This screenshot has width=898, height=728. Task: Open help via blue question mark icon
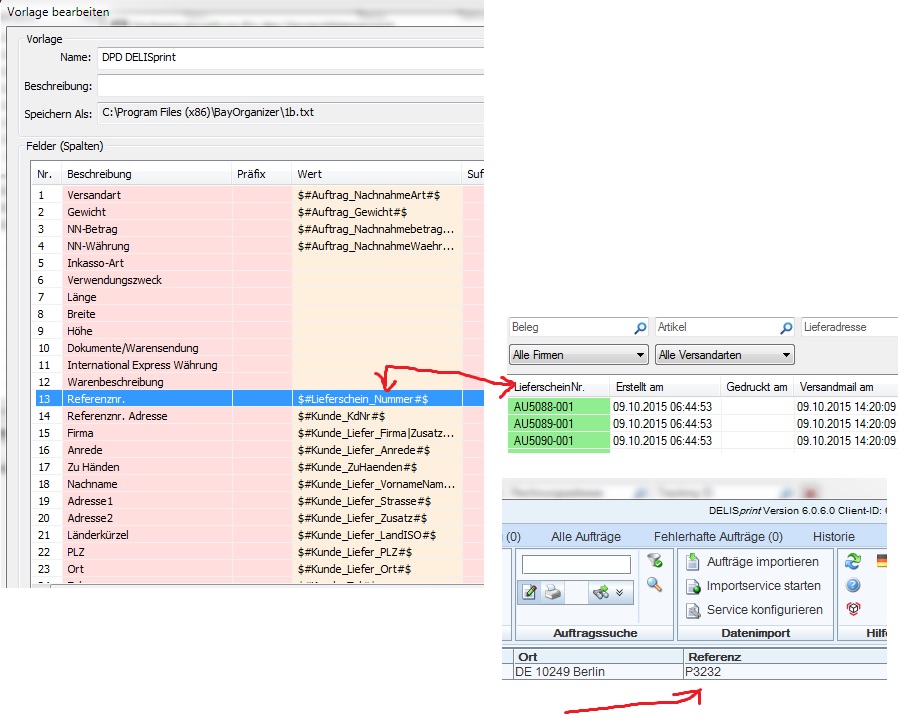(853, 586)
